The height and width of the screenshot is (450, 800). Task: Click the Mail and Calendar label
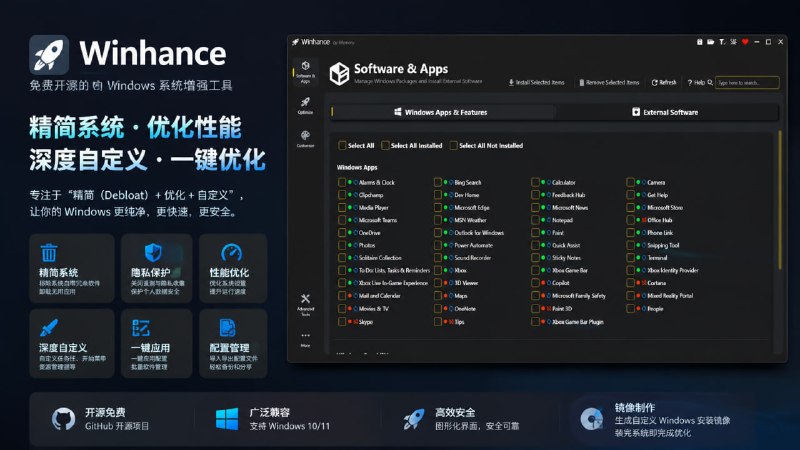pyautogui.click(x=380, y=295)
